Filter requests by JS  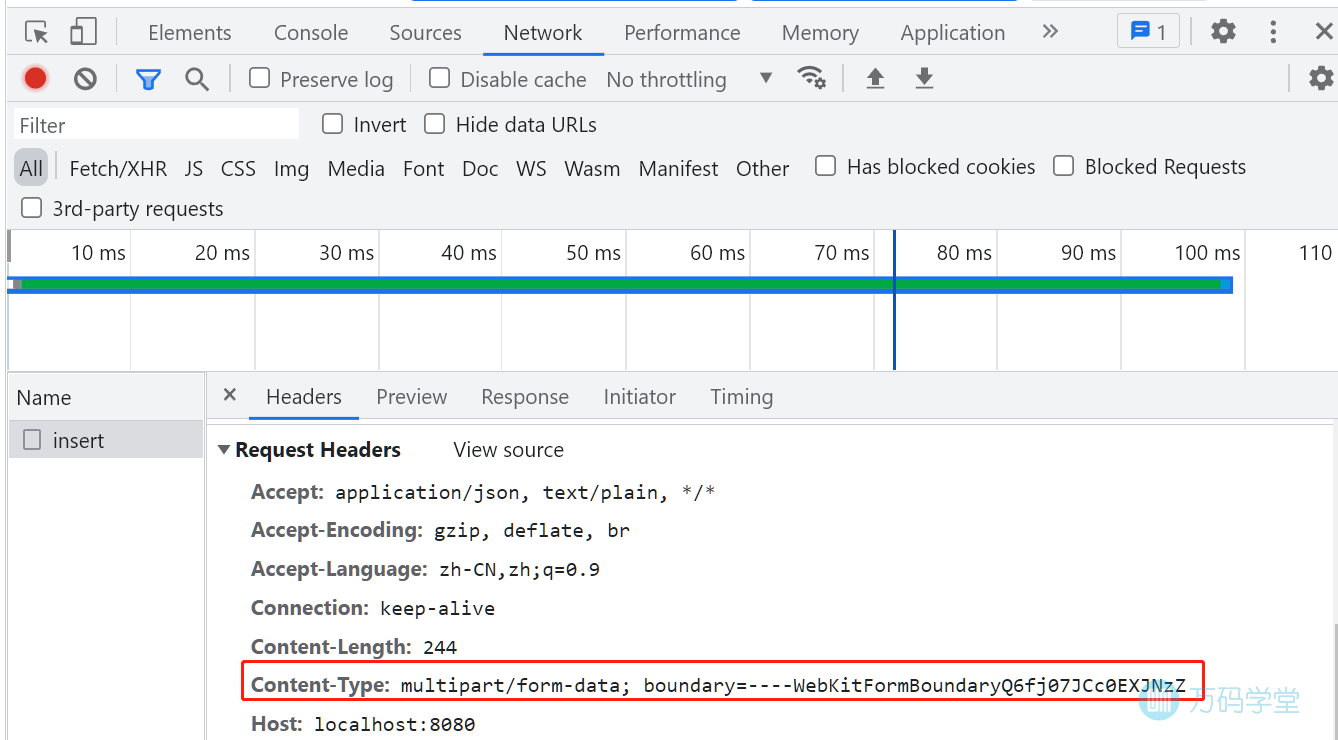click(194, 168)
